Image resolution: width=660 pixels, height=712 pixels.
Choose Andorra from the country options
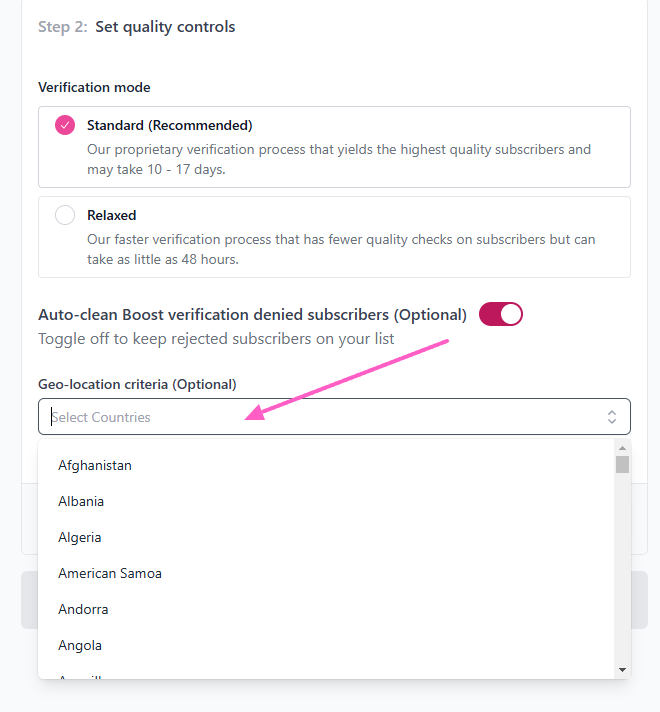click(x=83, y=609)
